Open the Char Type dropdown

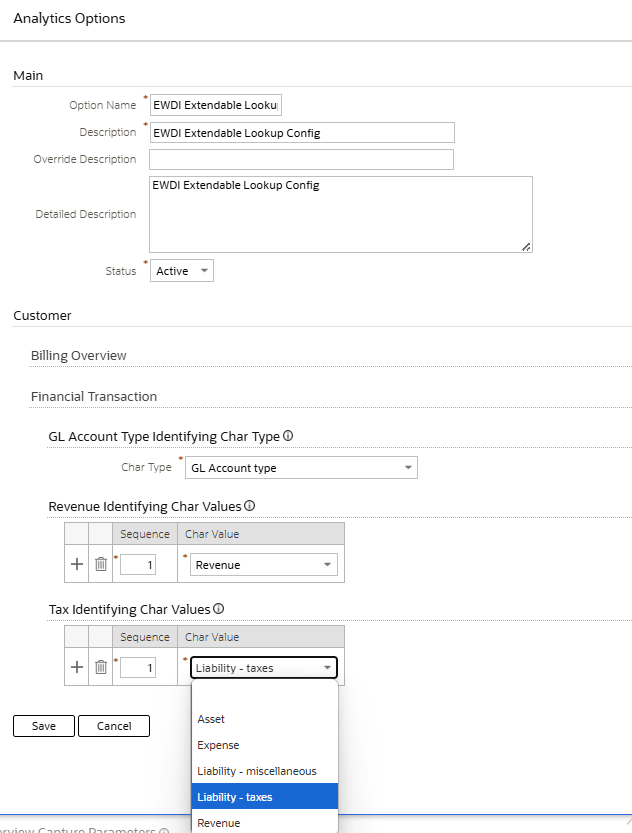(407, 467)
